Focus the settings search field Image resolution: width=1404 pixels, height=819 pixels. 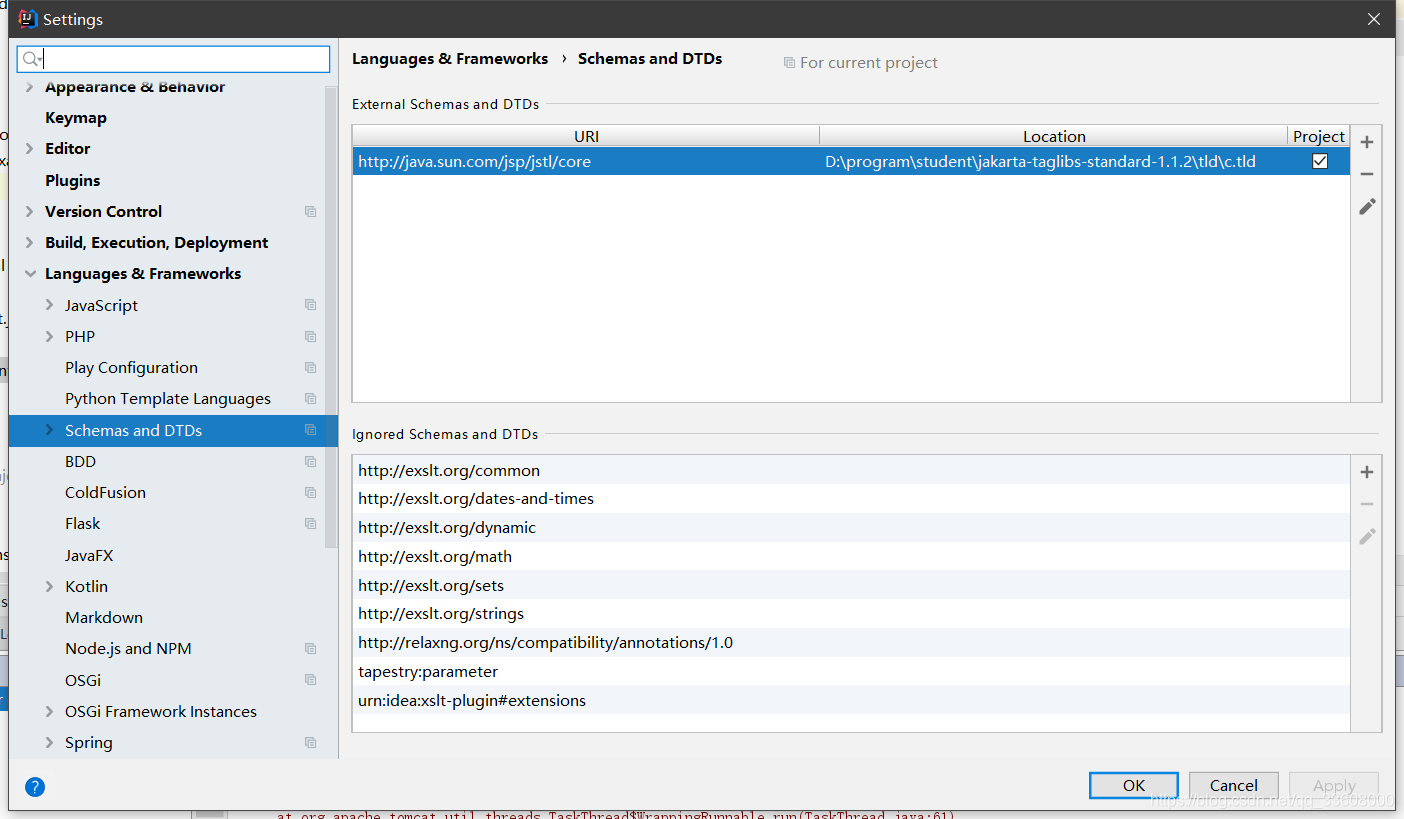173,59
